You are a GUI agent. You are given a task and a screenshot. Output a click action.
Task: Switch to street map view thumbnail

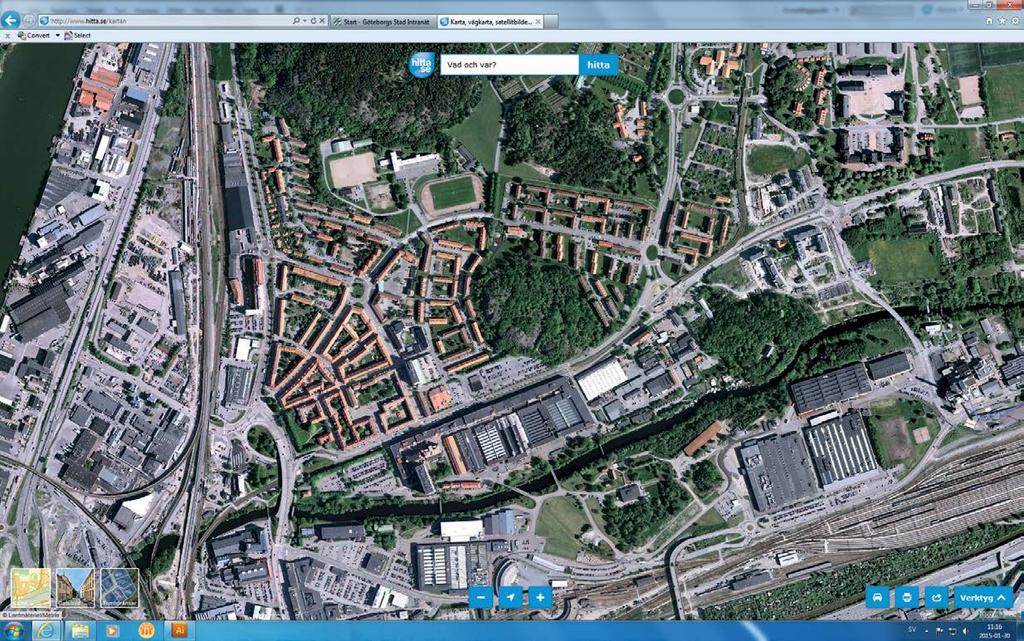(x=31, y=588)
